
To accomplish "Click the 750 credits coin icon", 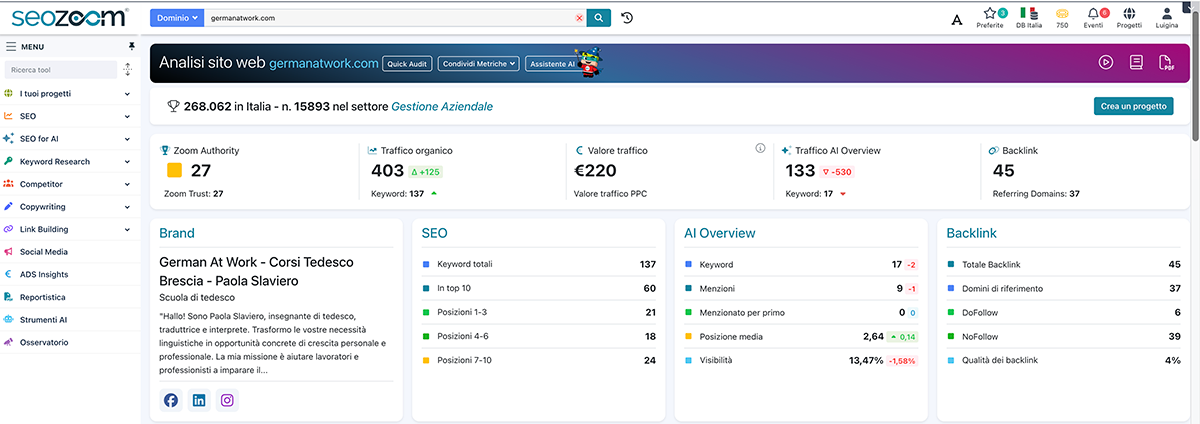I will [1062, 18].
